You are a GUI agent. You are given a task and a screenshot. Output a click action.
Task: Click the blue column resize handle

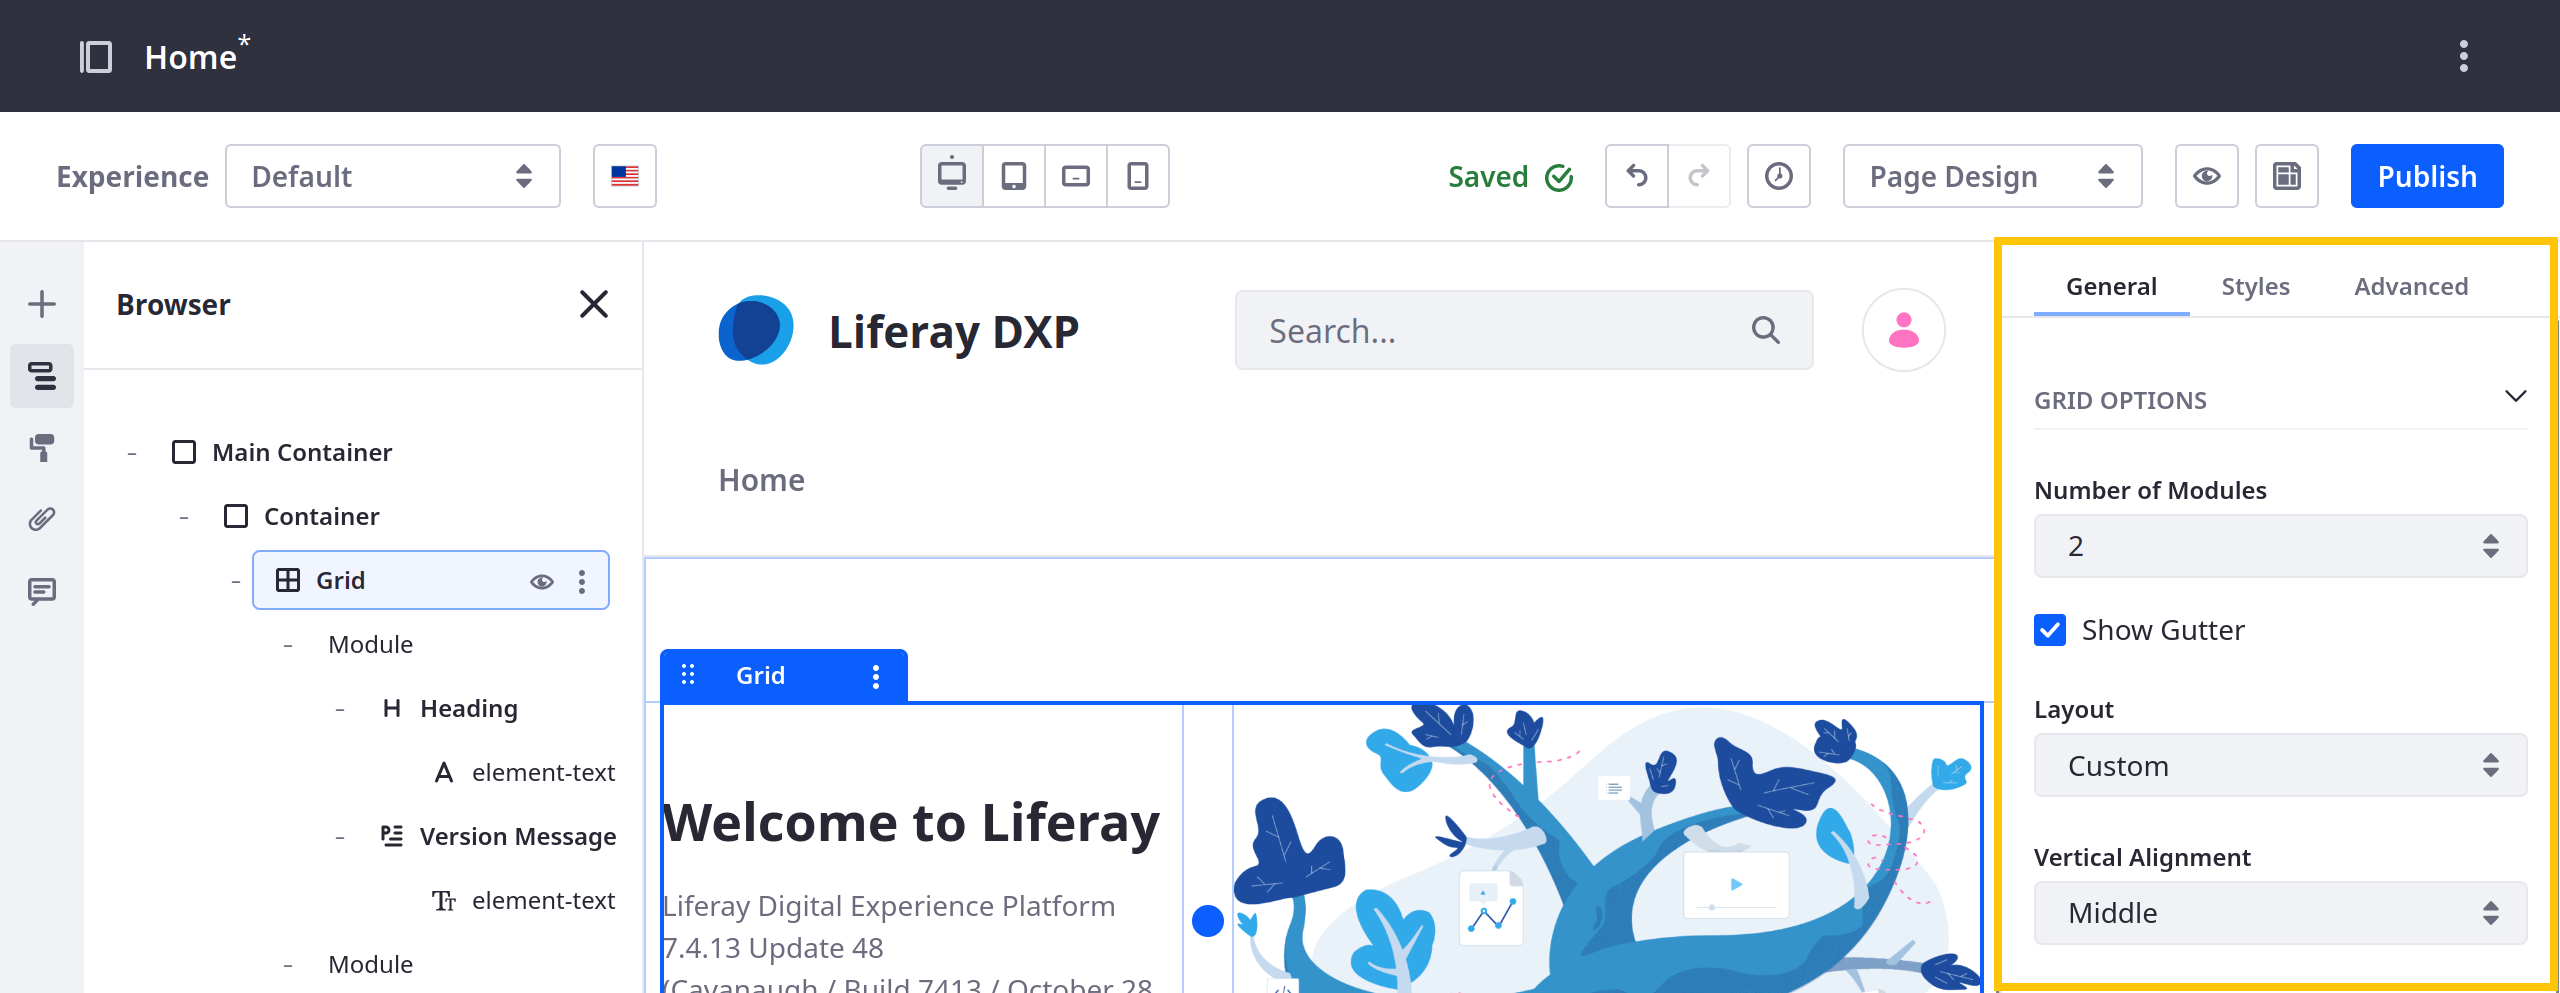click(x=1208, y=920)
